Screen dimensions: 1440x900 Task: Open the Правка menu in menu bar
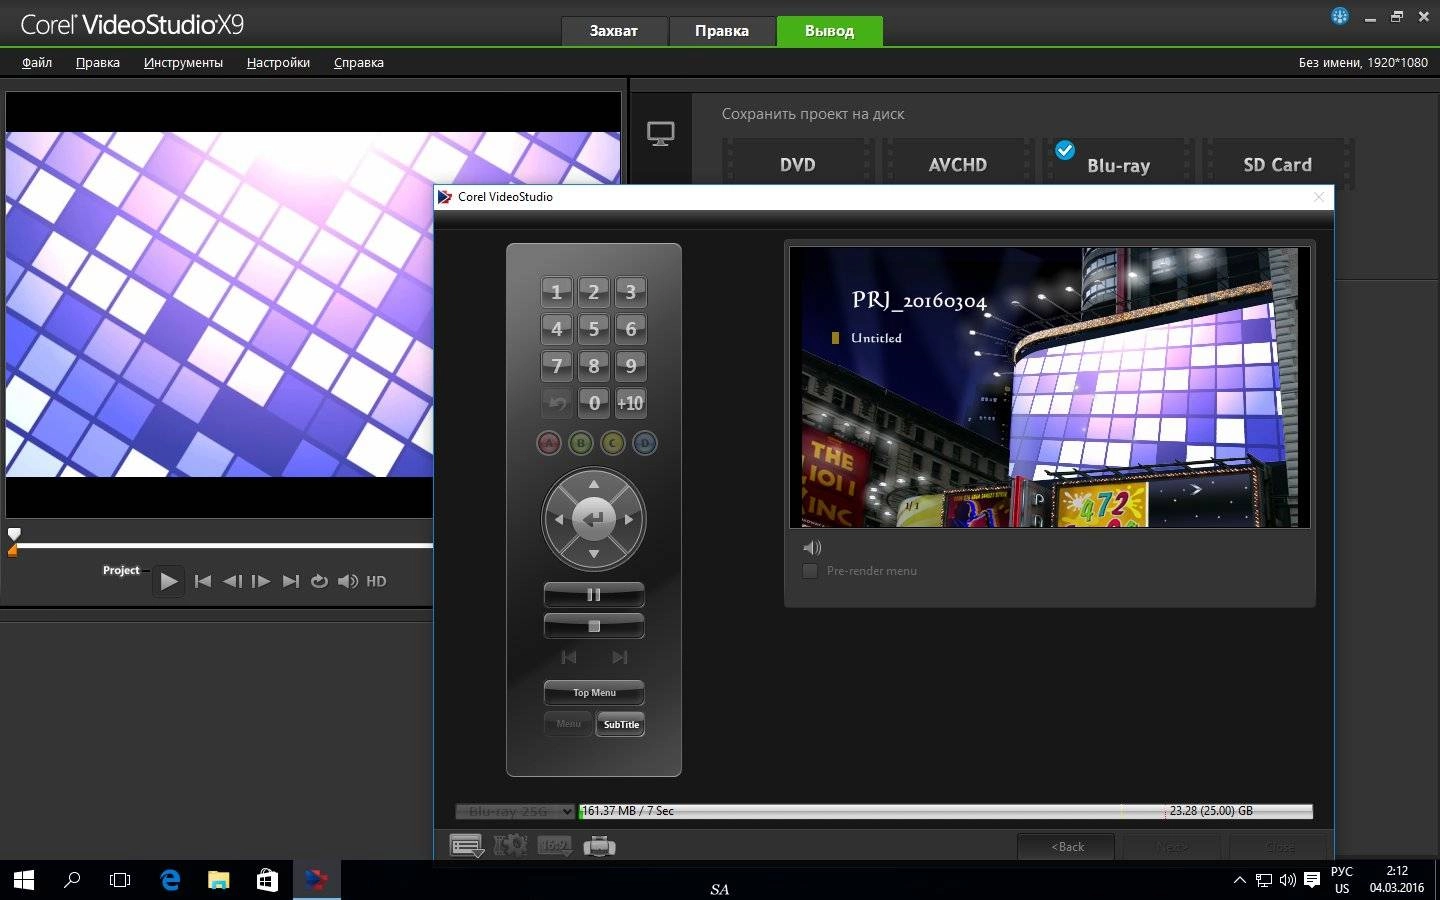pos(98,62)
